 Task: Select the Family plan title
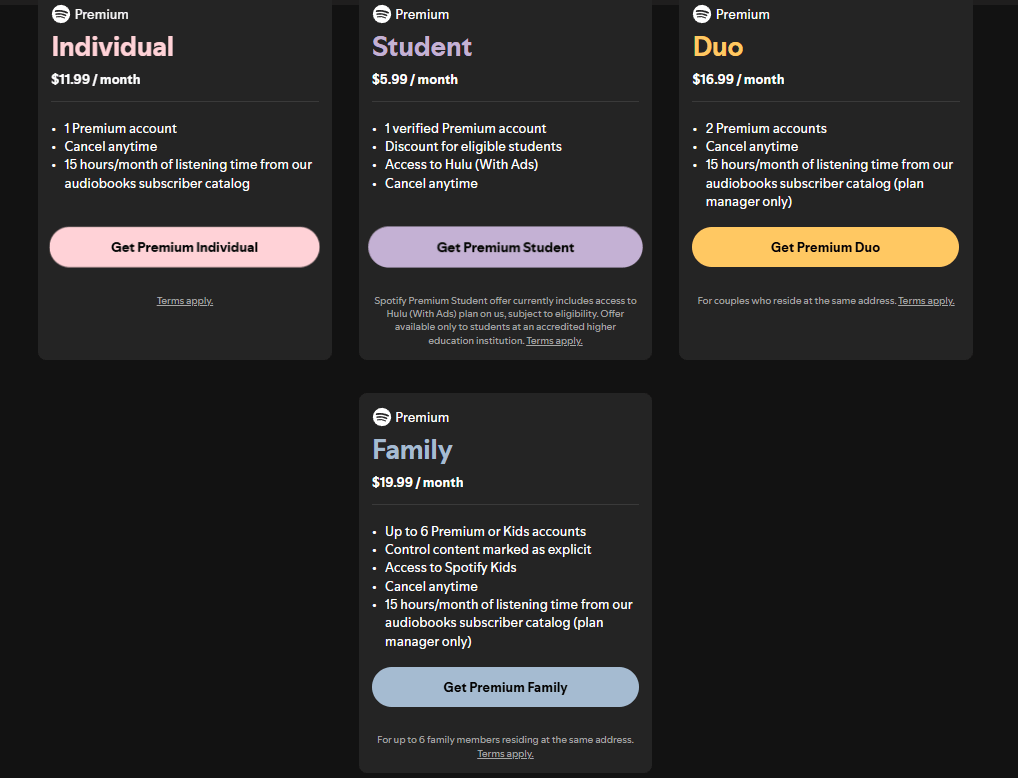point(412,450)
